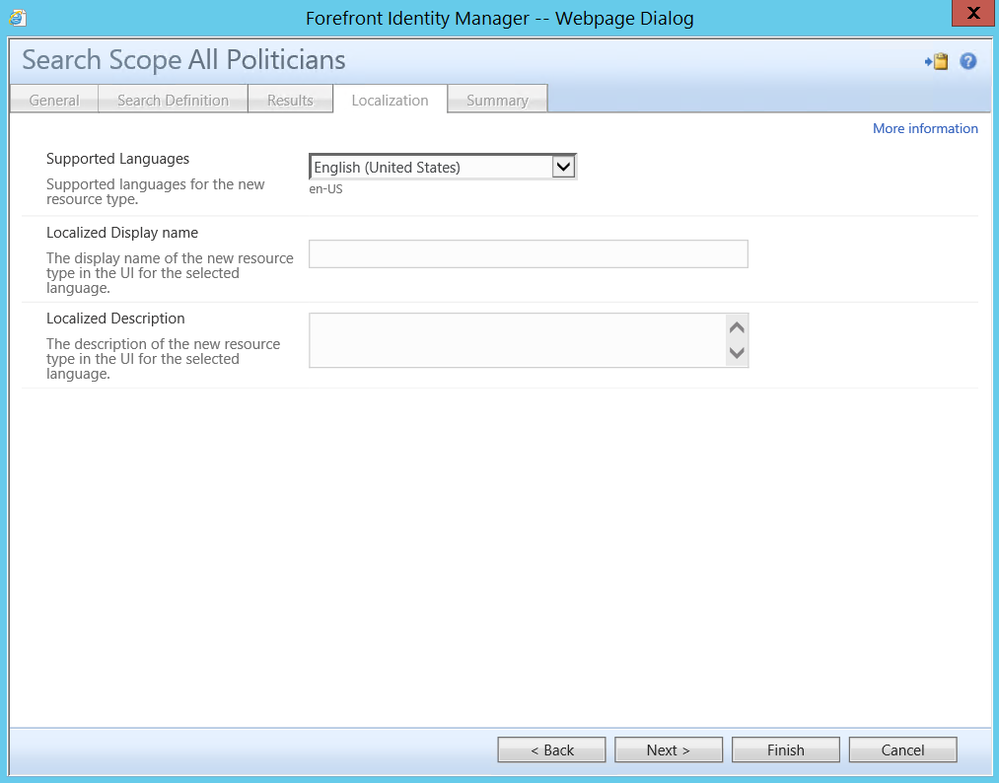
Task: Open the More information link
Action: pos(925,129)
